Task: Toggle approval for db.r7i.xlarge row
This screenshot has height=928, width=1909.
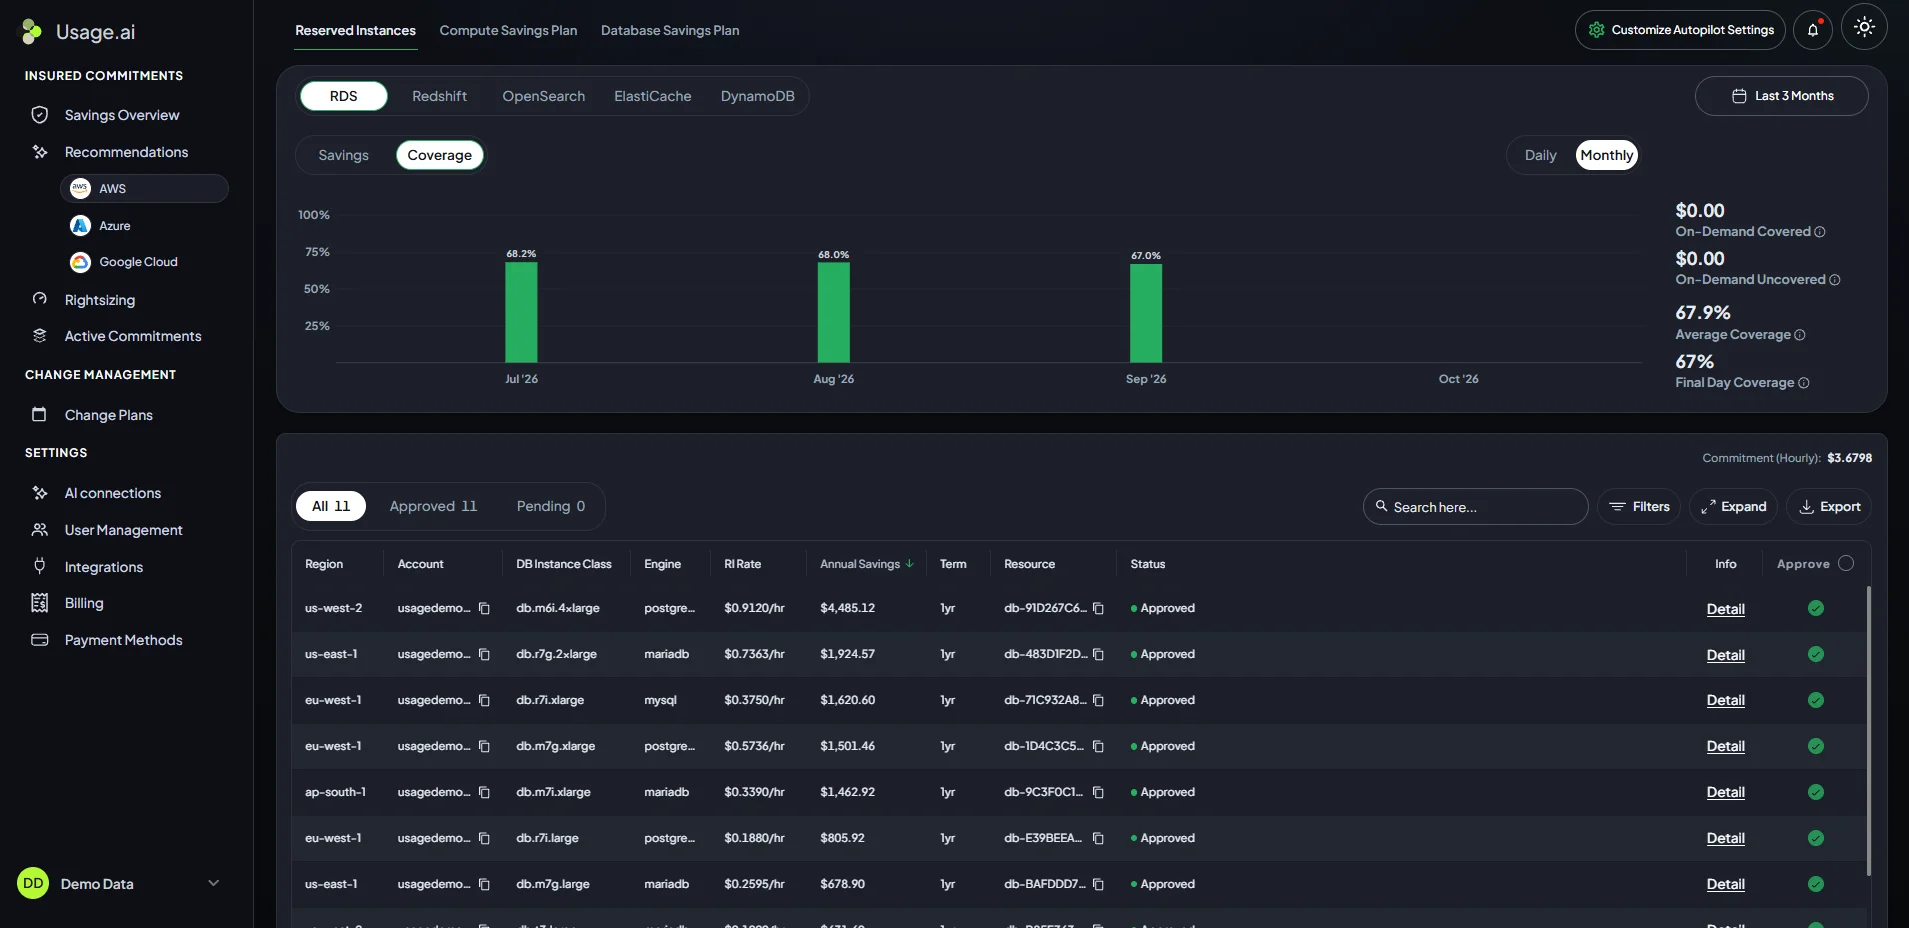Action: (x=1816, y=700)
